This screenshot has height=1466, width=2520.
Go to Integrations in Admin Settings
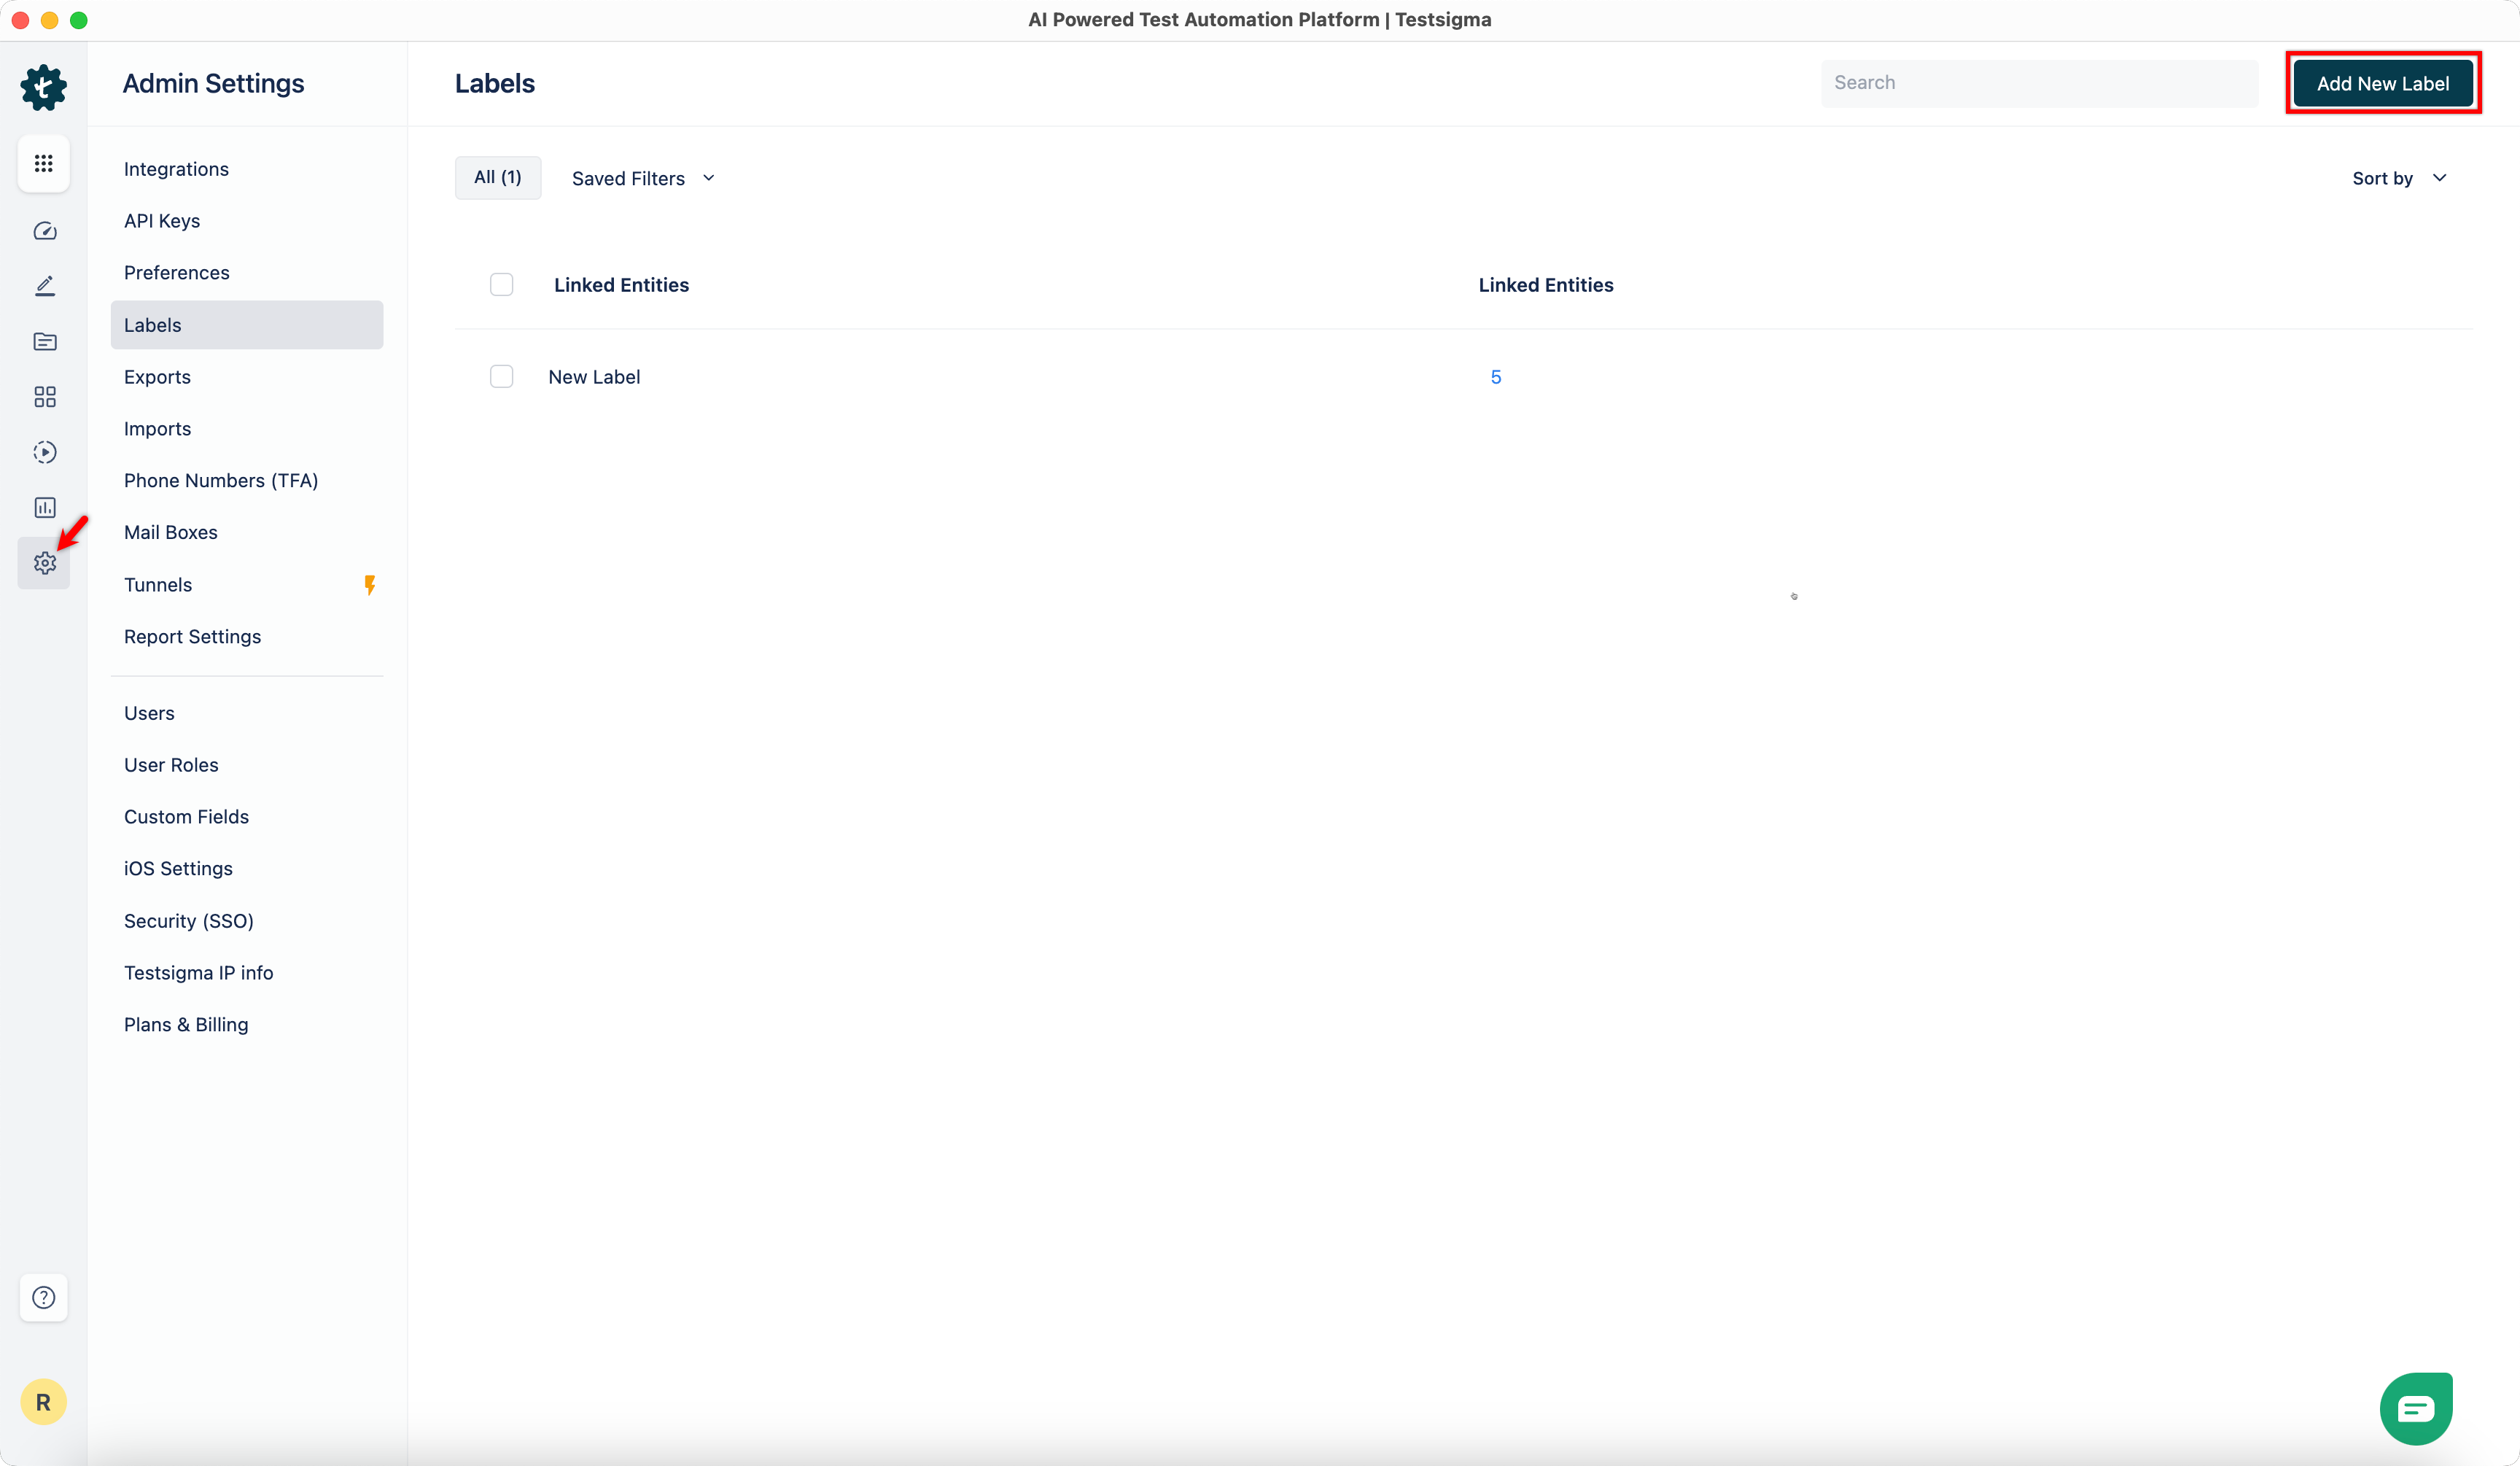(x=176, y=169)
